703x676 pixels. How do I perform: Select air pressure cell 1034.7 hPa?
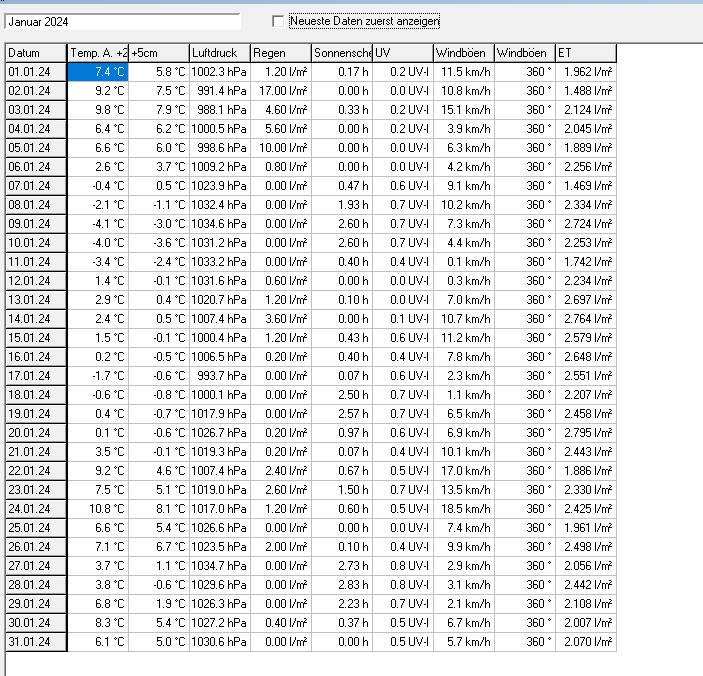219,566
